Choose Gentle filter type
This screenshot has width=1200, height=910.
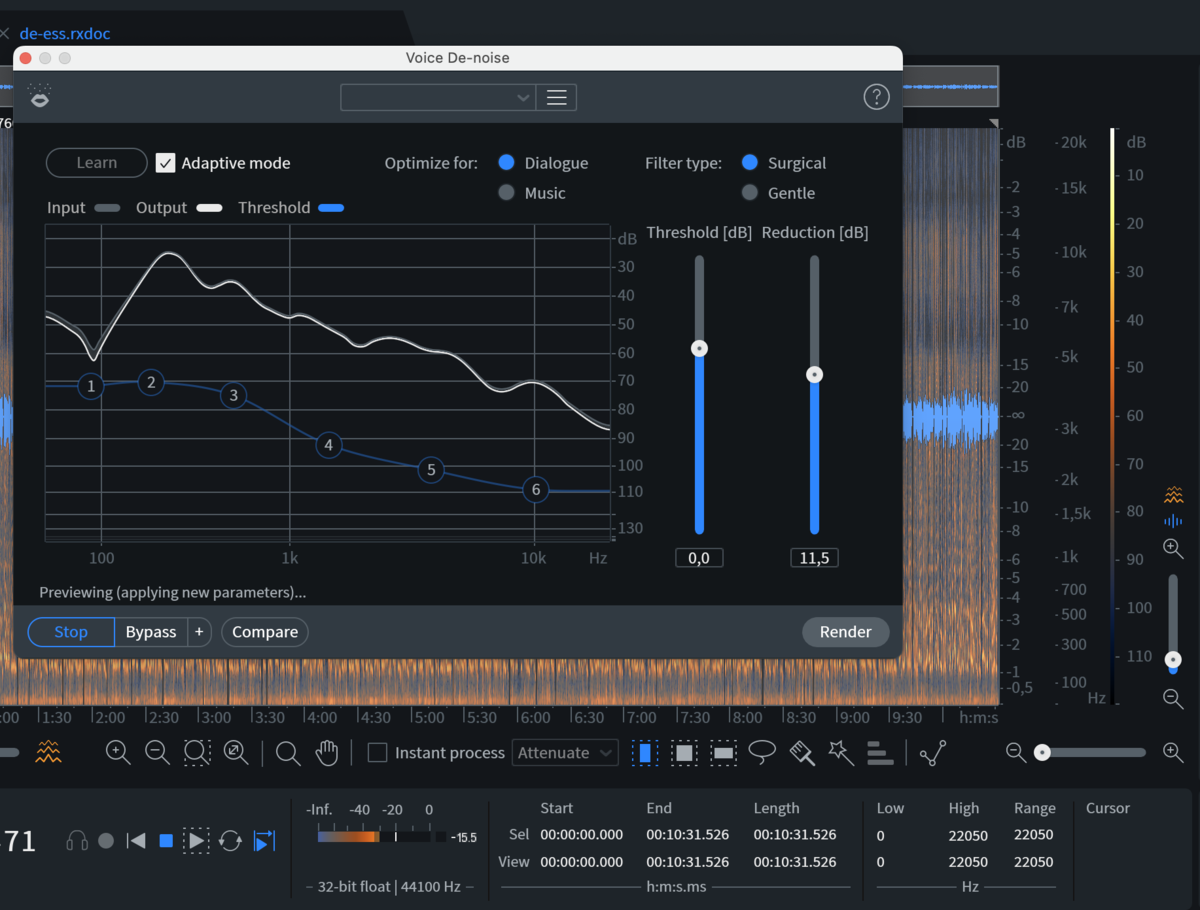pos(750,193)
